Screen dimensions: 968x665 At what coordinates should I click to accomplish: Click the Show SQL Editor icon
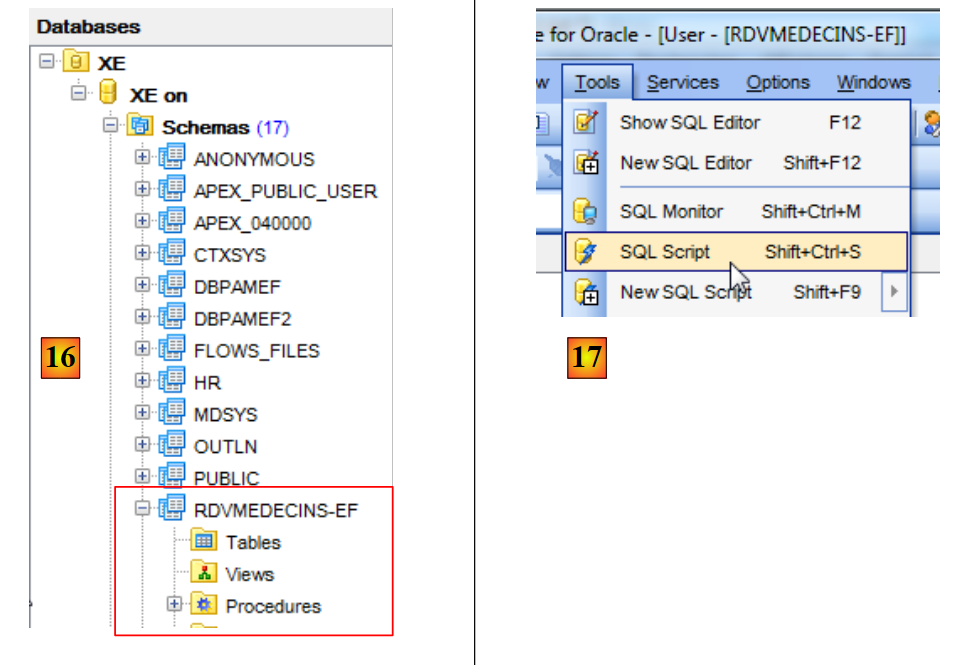[x=585, y=123]
